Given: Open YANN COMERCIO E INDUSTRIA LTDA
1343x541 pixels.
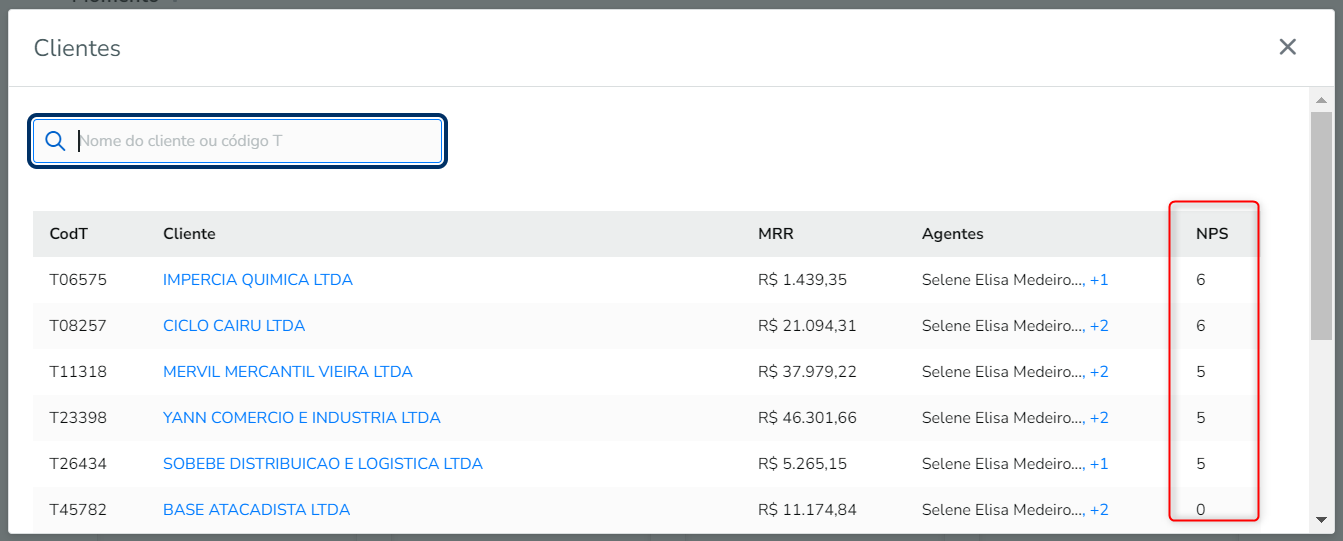Looking at the screenshot, I should (x=301, y=418).
